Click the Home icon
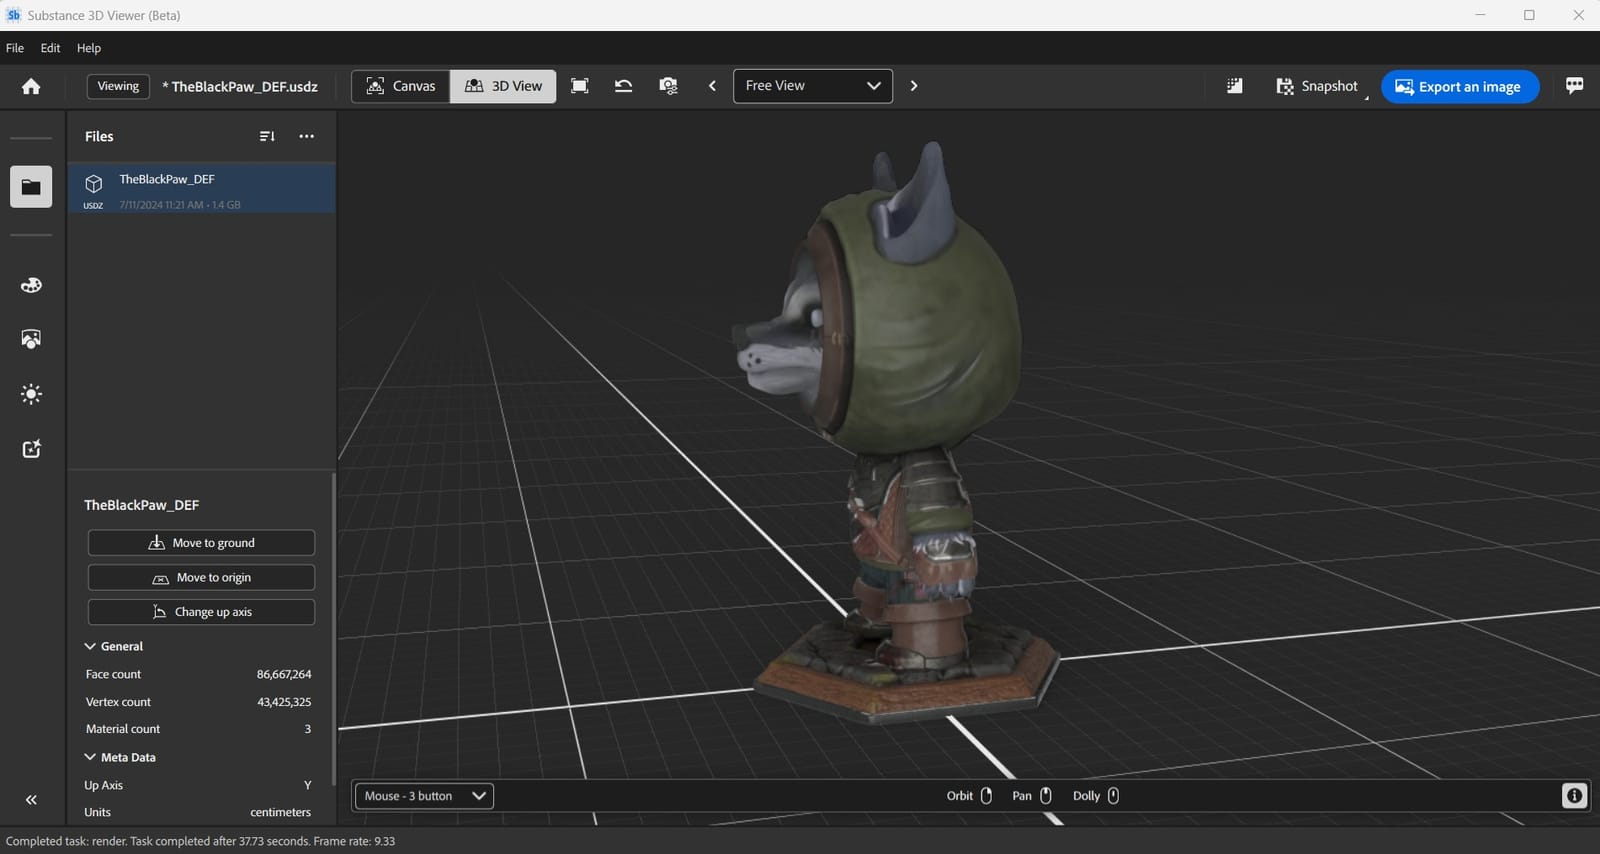Screen dimensions: 1600x854 (31, 87)
